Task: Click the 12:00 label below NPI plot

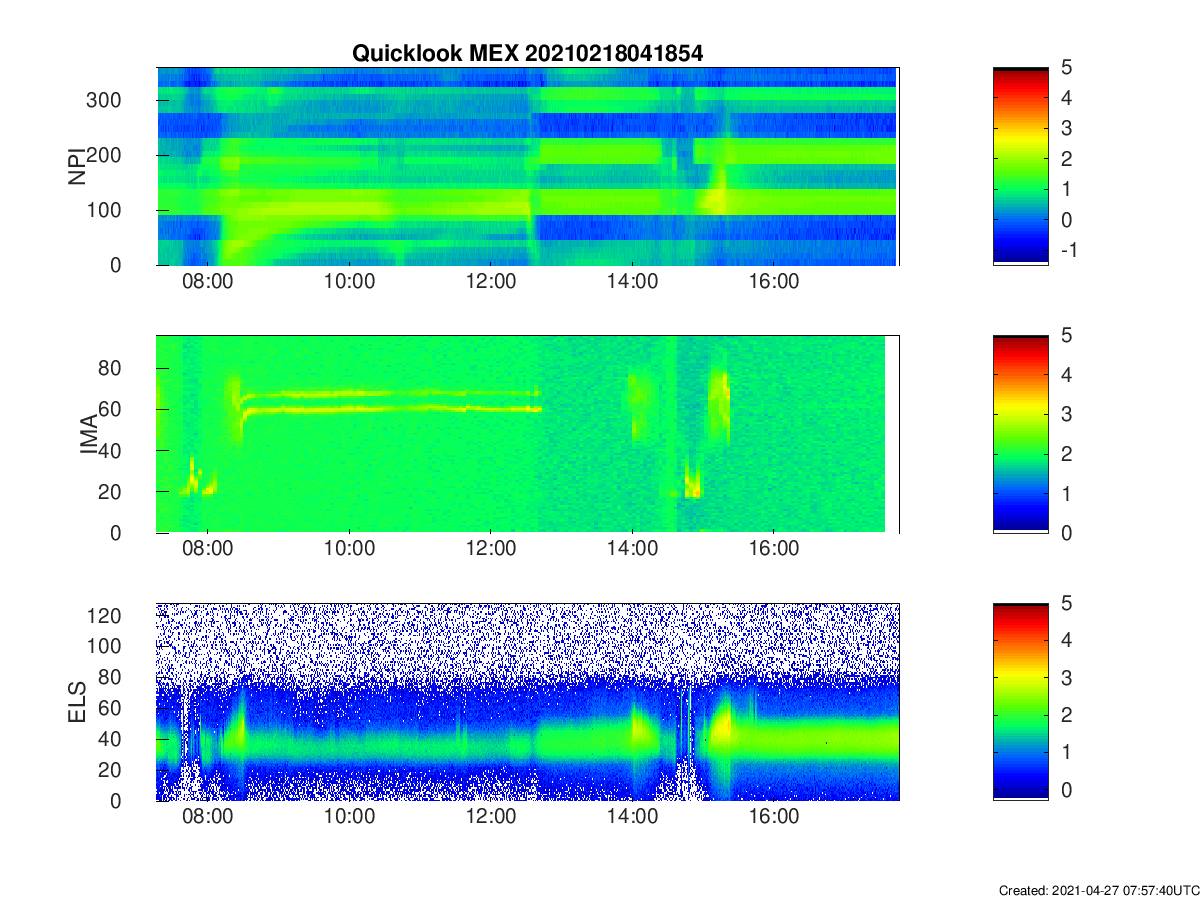Action: (x=491, y=281)
